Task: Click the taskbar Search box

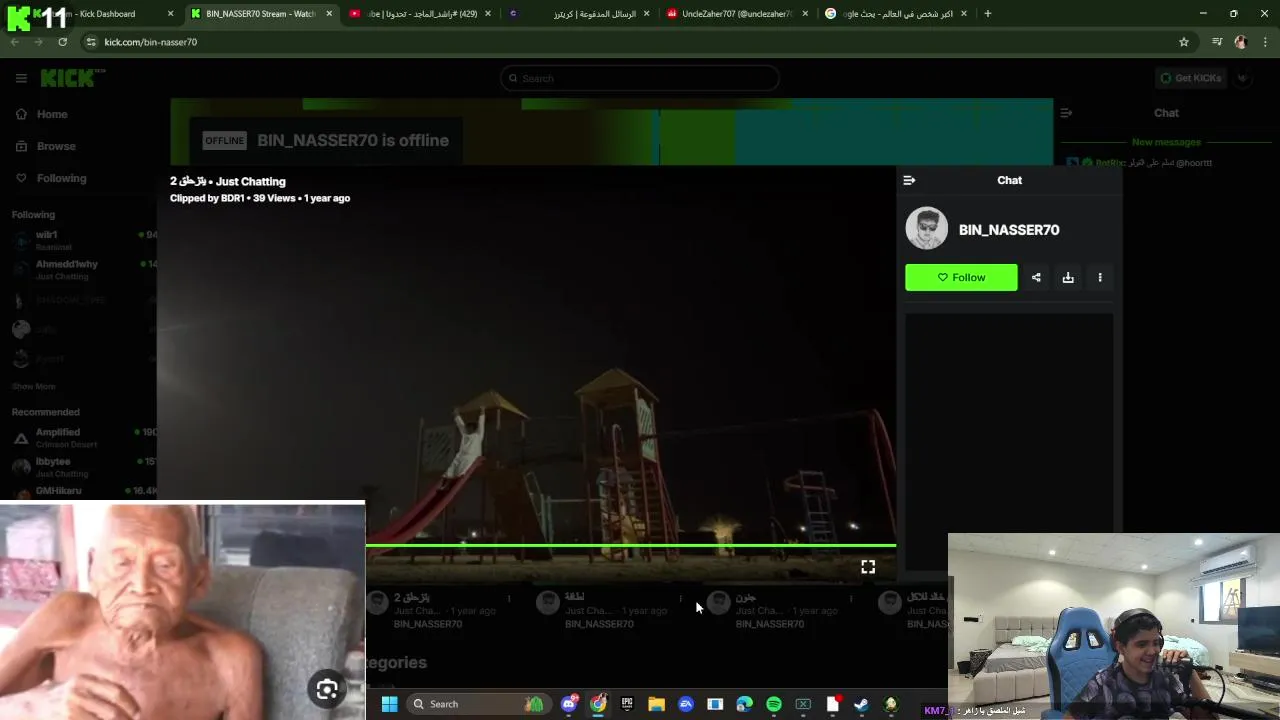Action: [478, 704]
